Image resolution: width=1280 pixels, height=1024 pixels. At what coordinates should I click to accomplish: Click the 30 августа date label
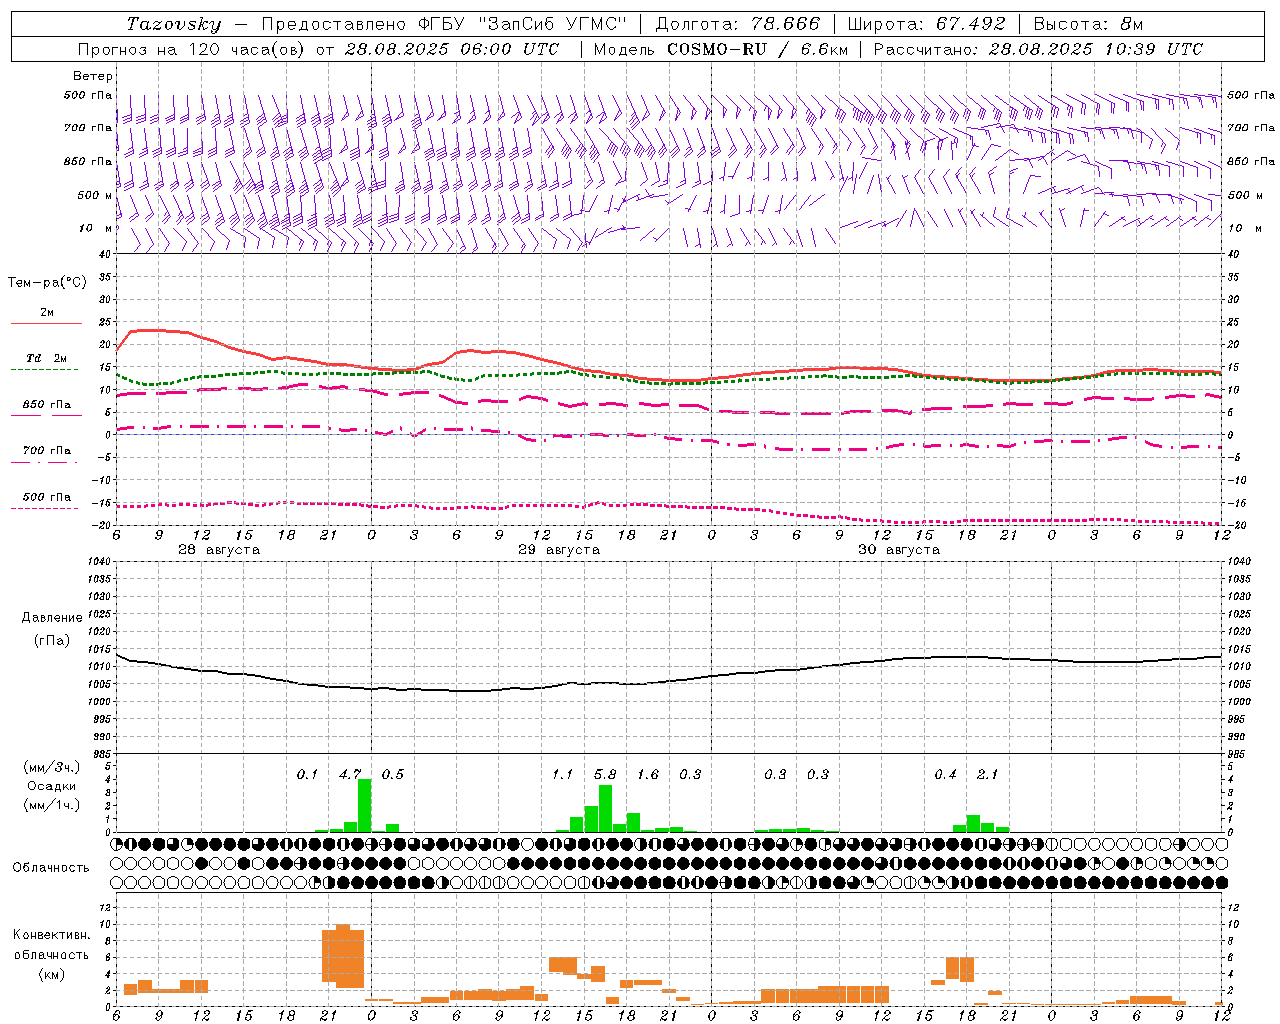(x=899, y=550)
